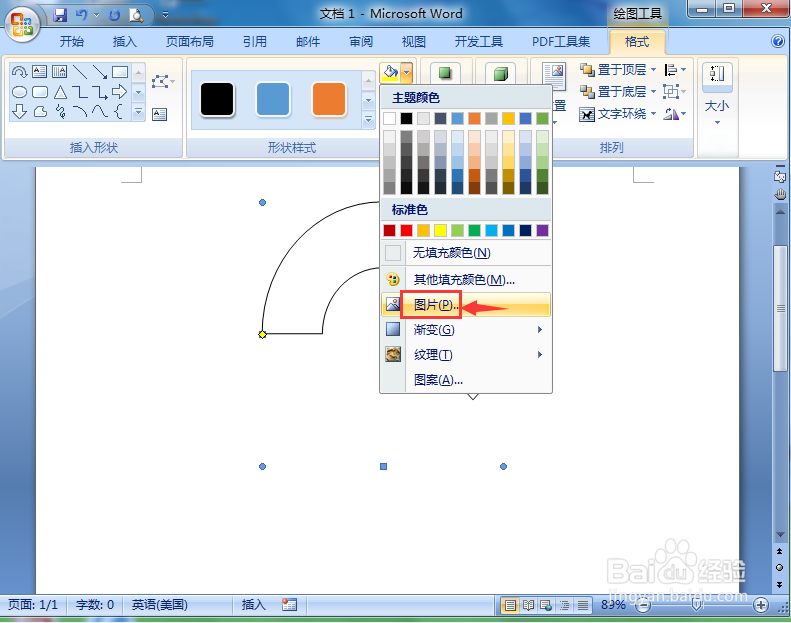Select the right arrow block shape
The height and width of the screenshot is (623, 791).
pyautogui.click(x=120, y=91)
